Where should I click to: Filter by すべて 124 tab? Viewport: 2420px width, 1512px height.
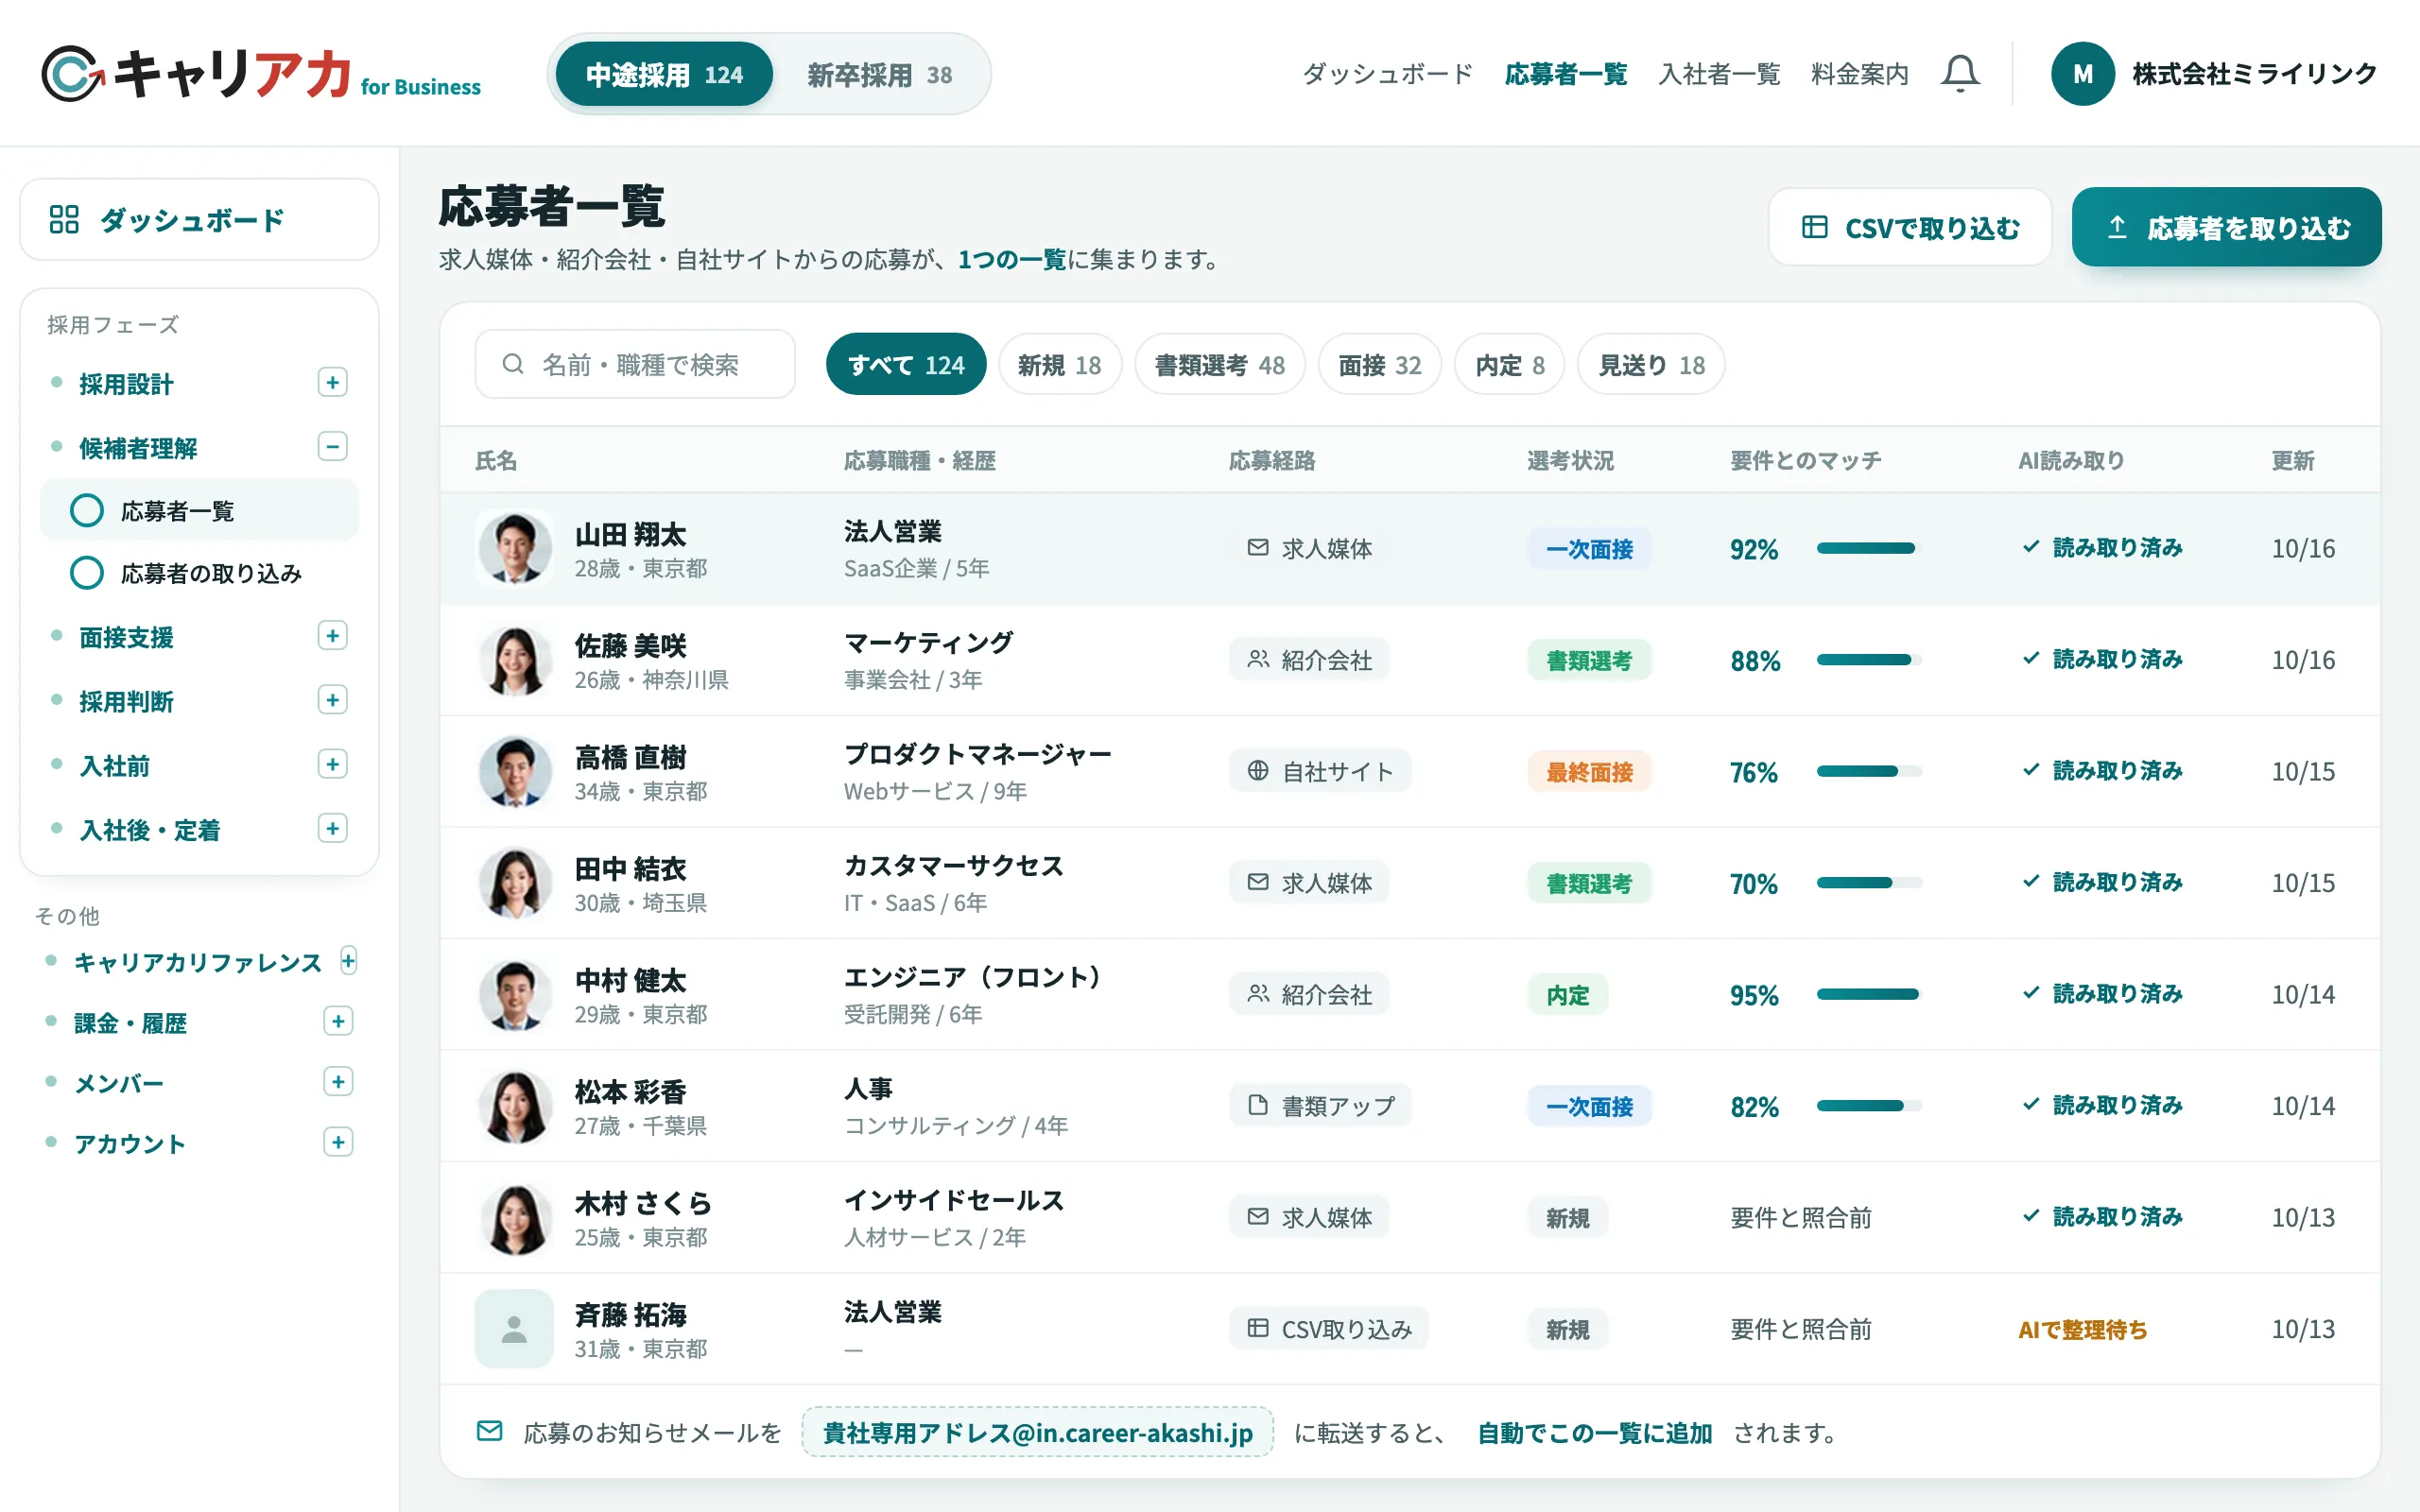[905, 364]
